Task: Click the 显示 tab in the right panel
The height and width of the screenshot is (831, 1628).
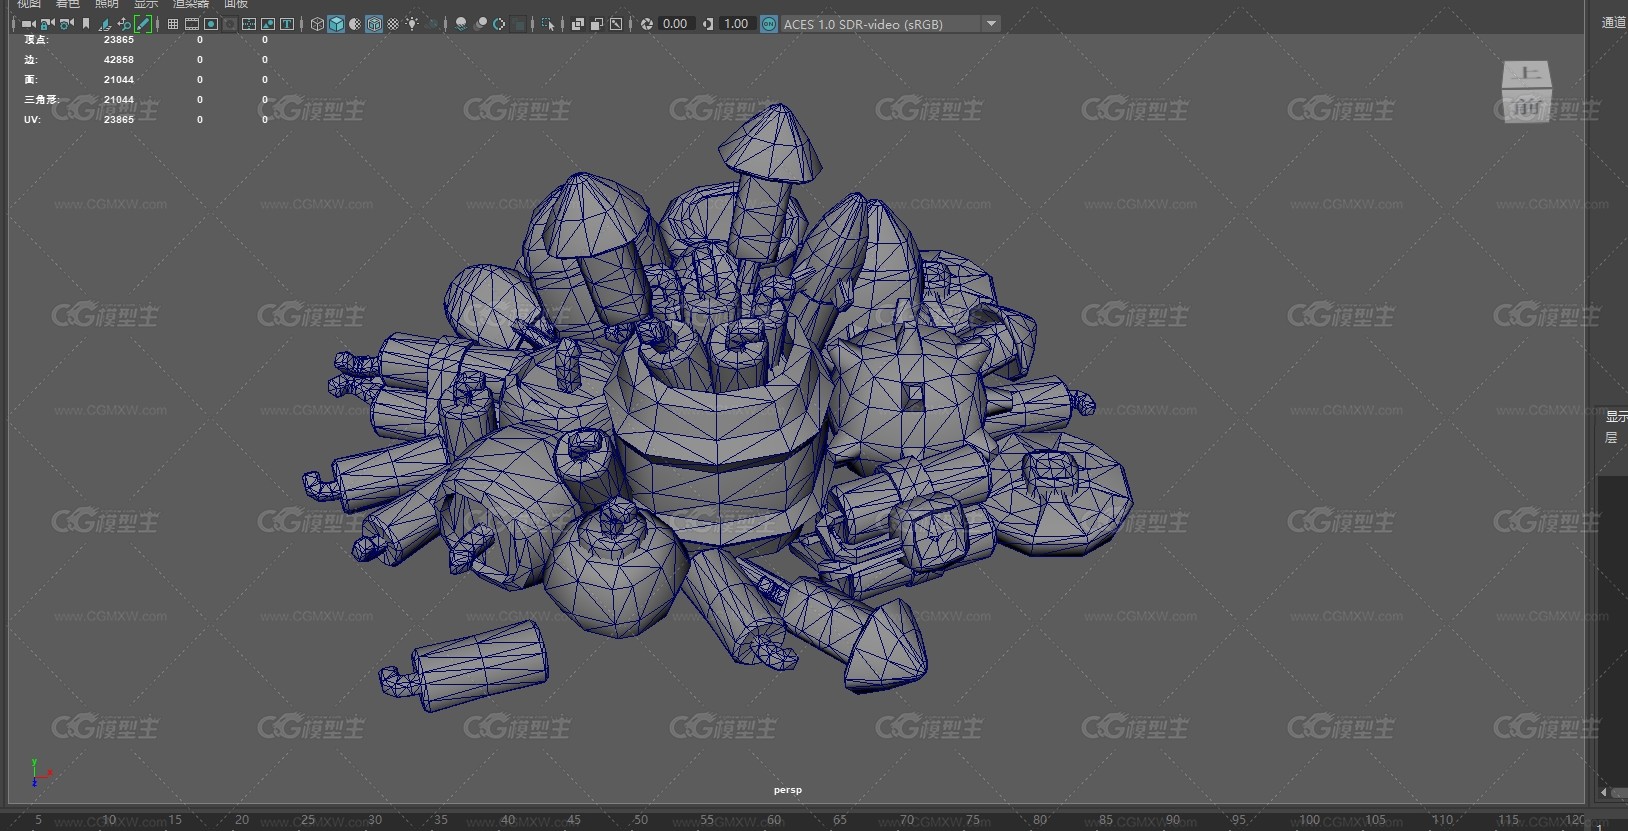Action: [1616, 416]
